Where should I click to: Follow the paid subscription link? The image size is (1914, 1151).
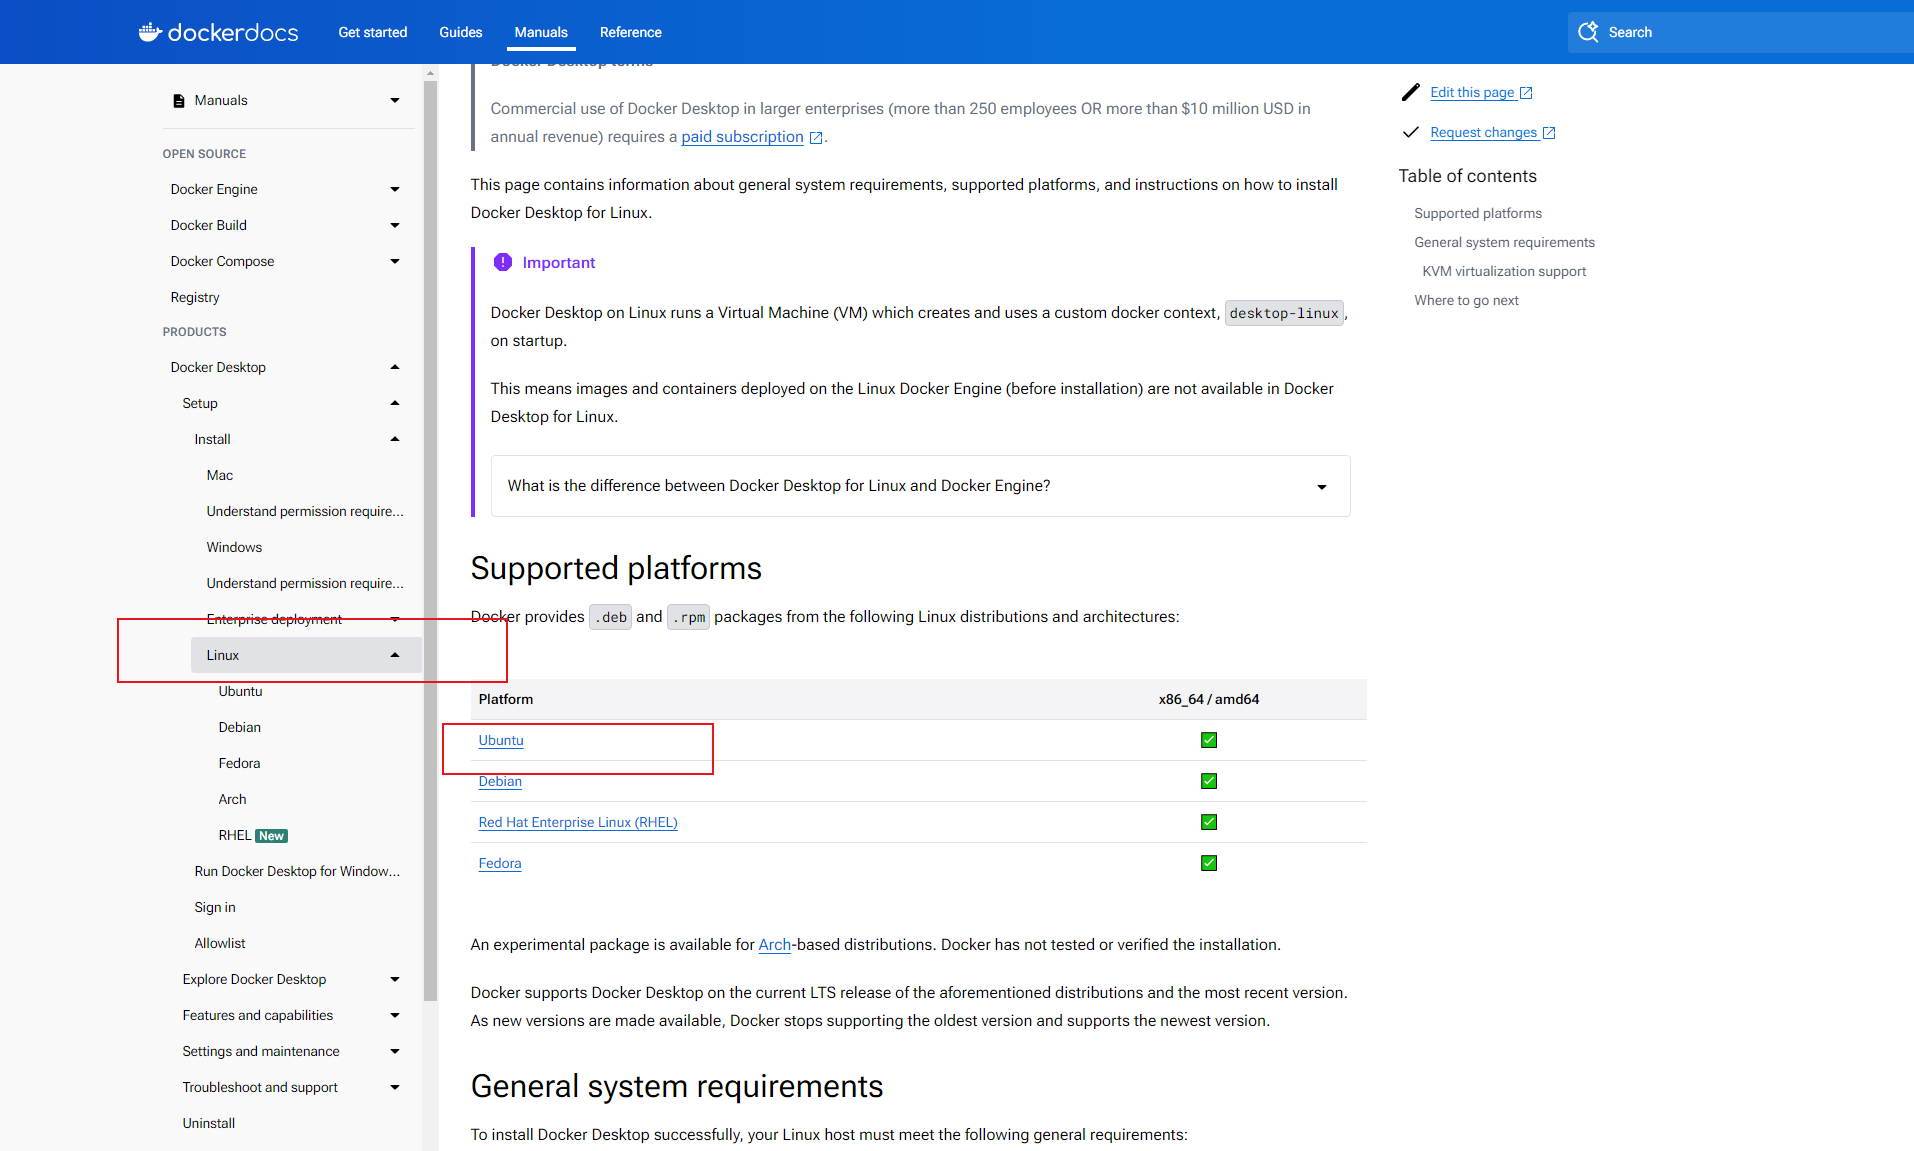[742, 137]
